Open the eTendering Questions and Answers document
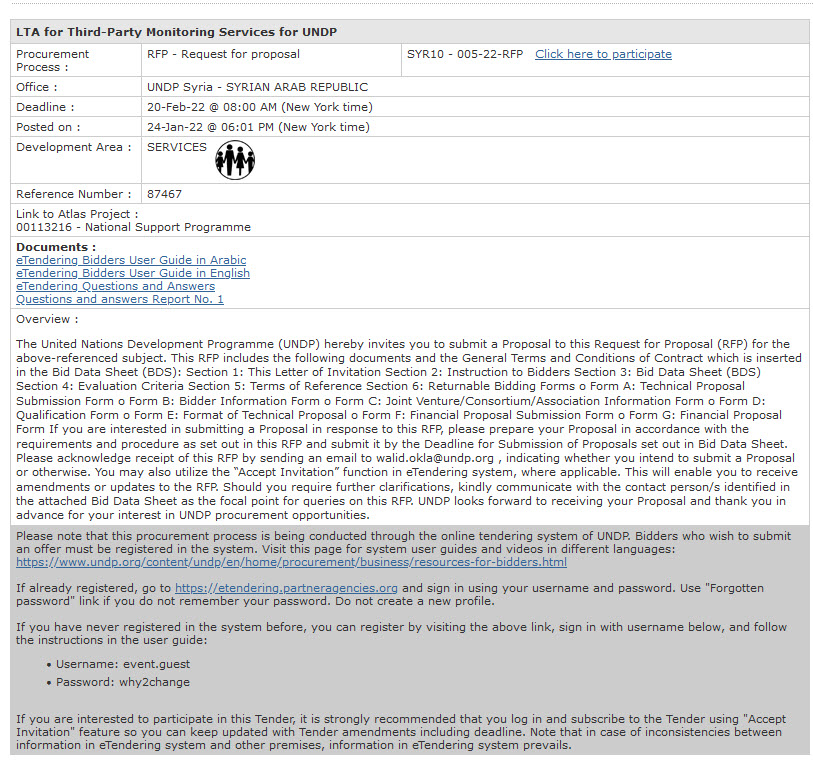This screenshot has height=768, width=813. click(115, 286)
